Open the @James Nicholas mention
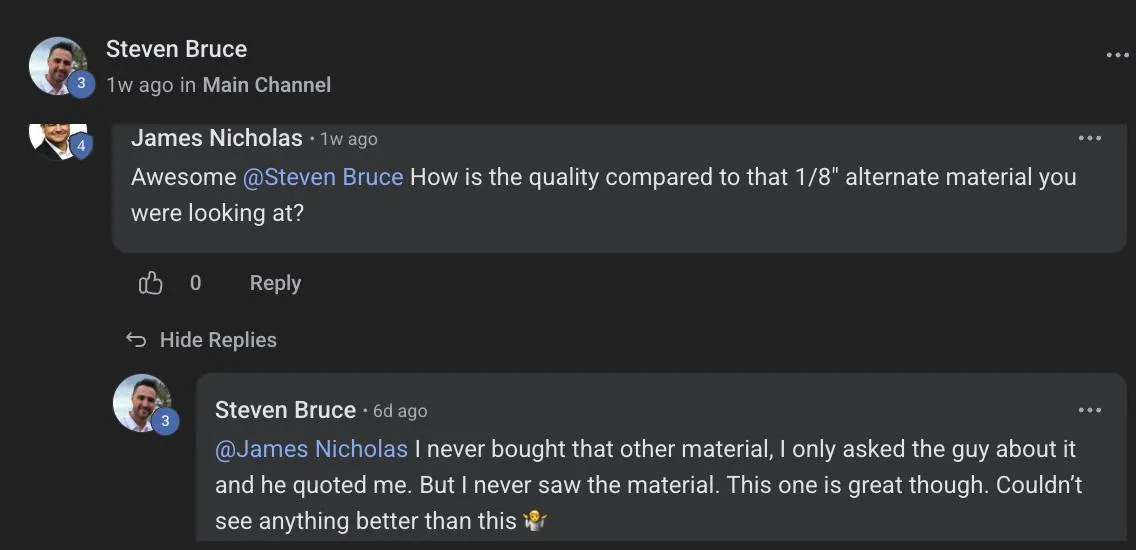The width and height of the screenshot is (1136, 550). (312, 449)
